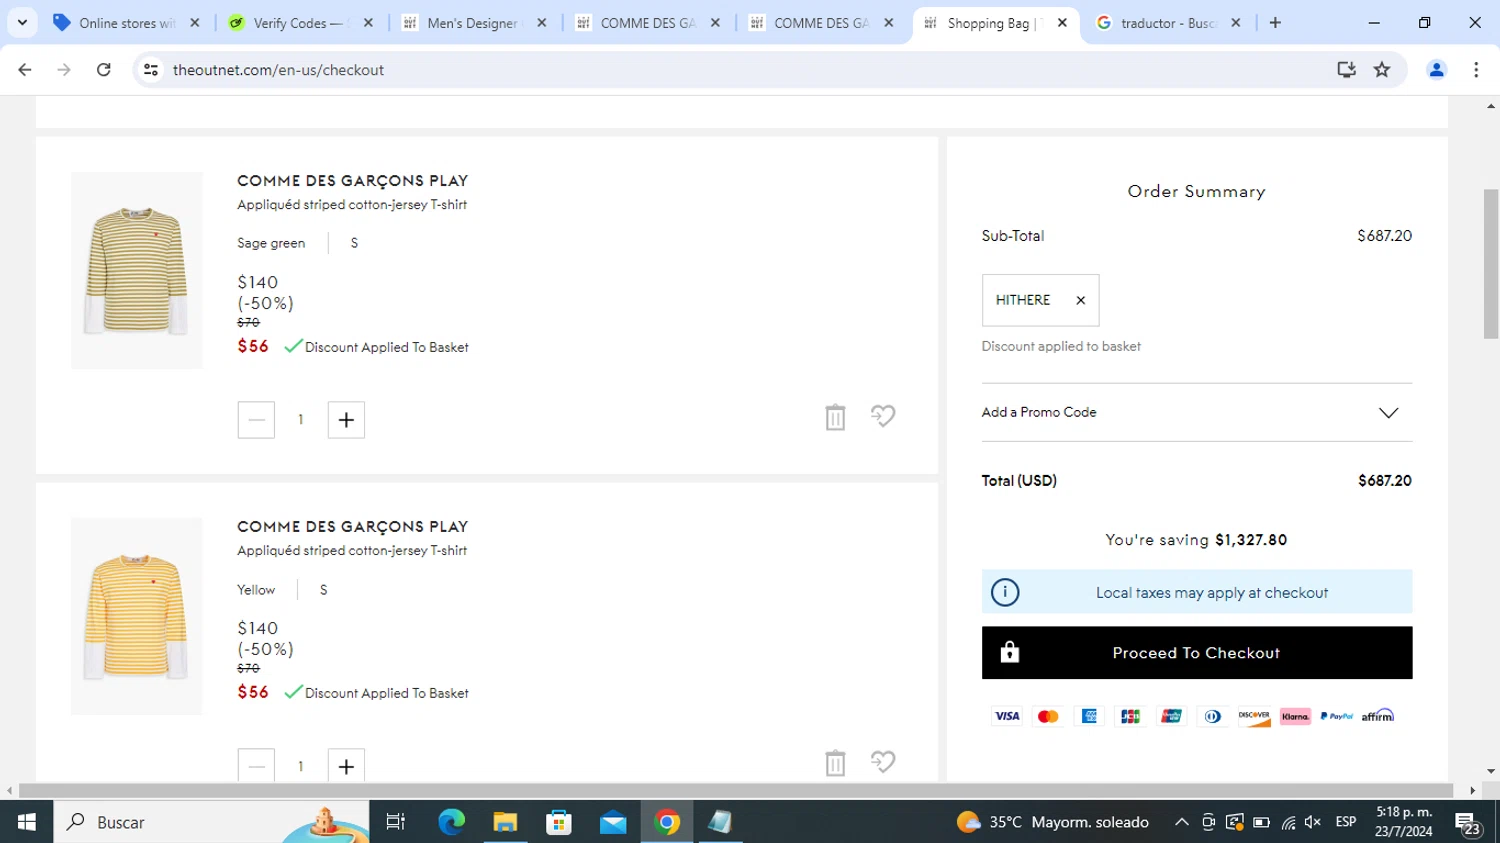This screenshot has height=843, width=1500.
Task: Click the local taxes info icon
Action: coord(1005,592)
